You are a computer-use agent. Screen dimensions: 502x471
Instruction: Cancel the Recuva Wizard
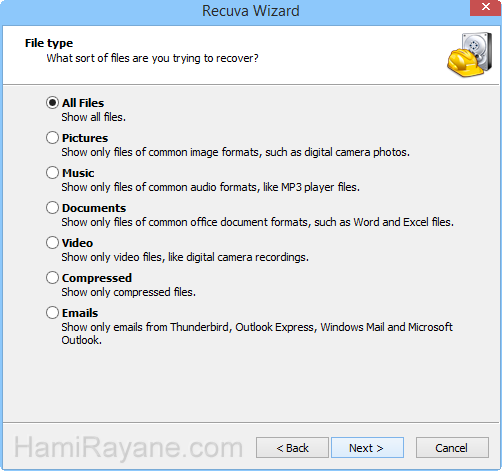pos(452,448)
